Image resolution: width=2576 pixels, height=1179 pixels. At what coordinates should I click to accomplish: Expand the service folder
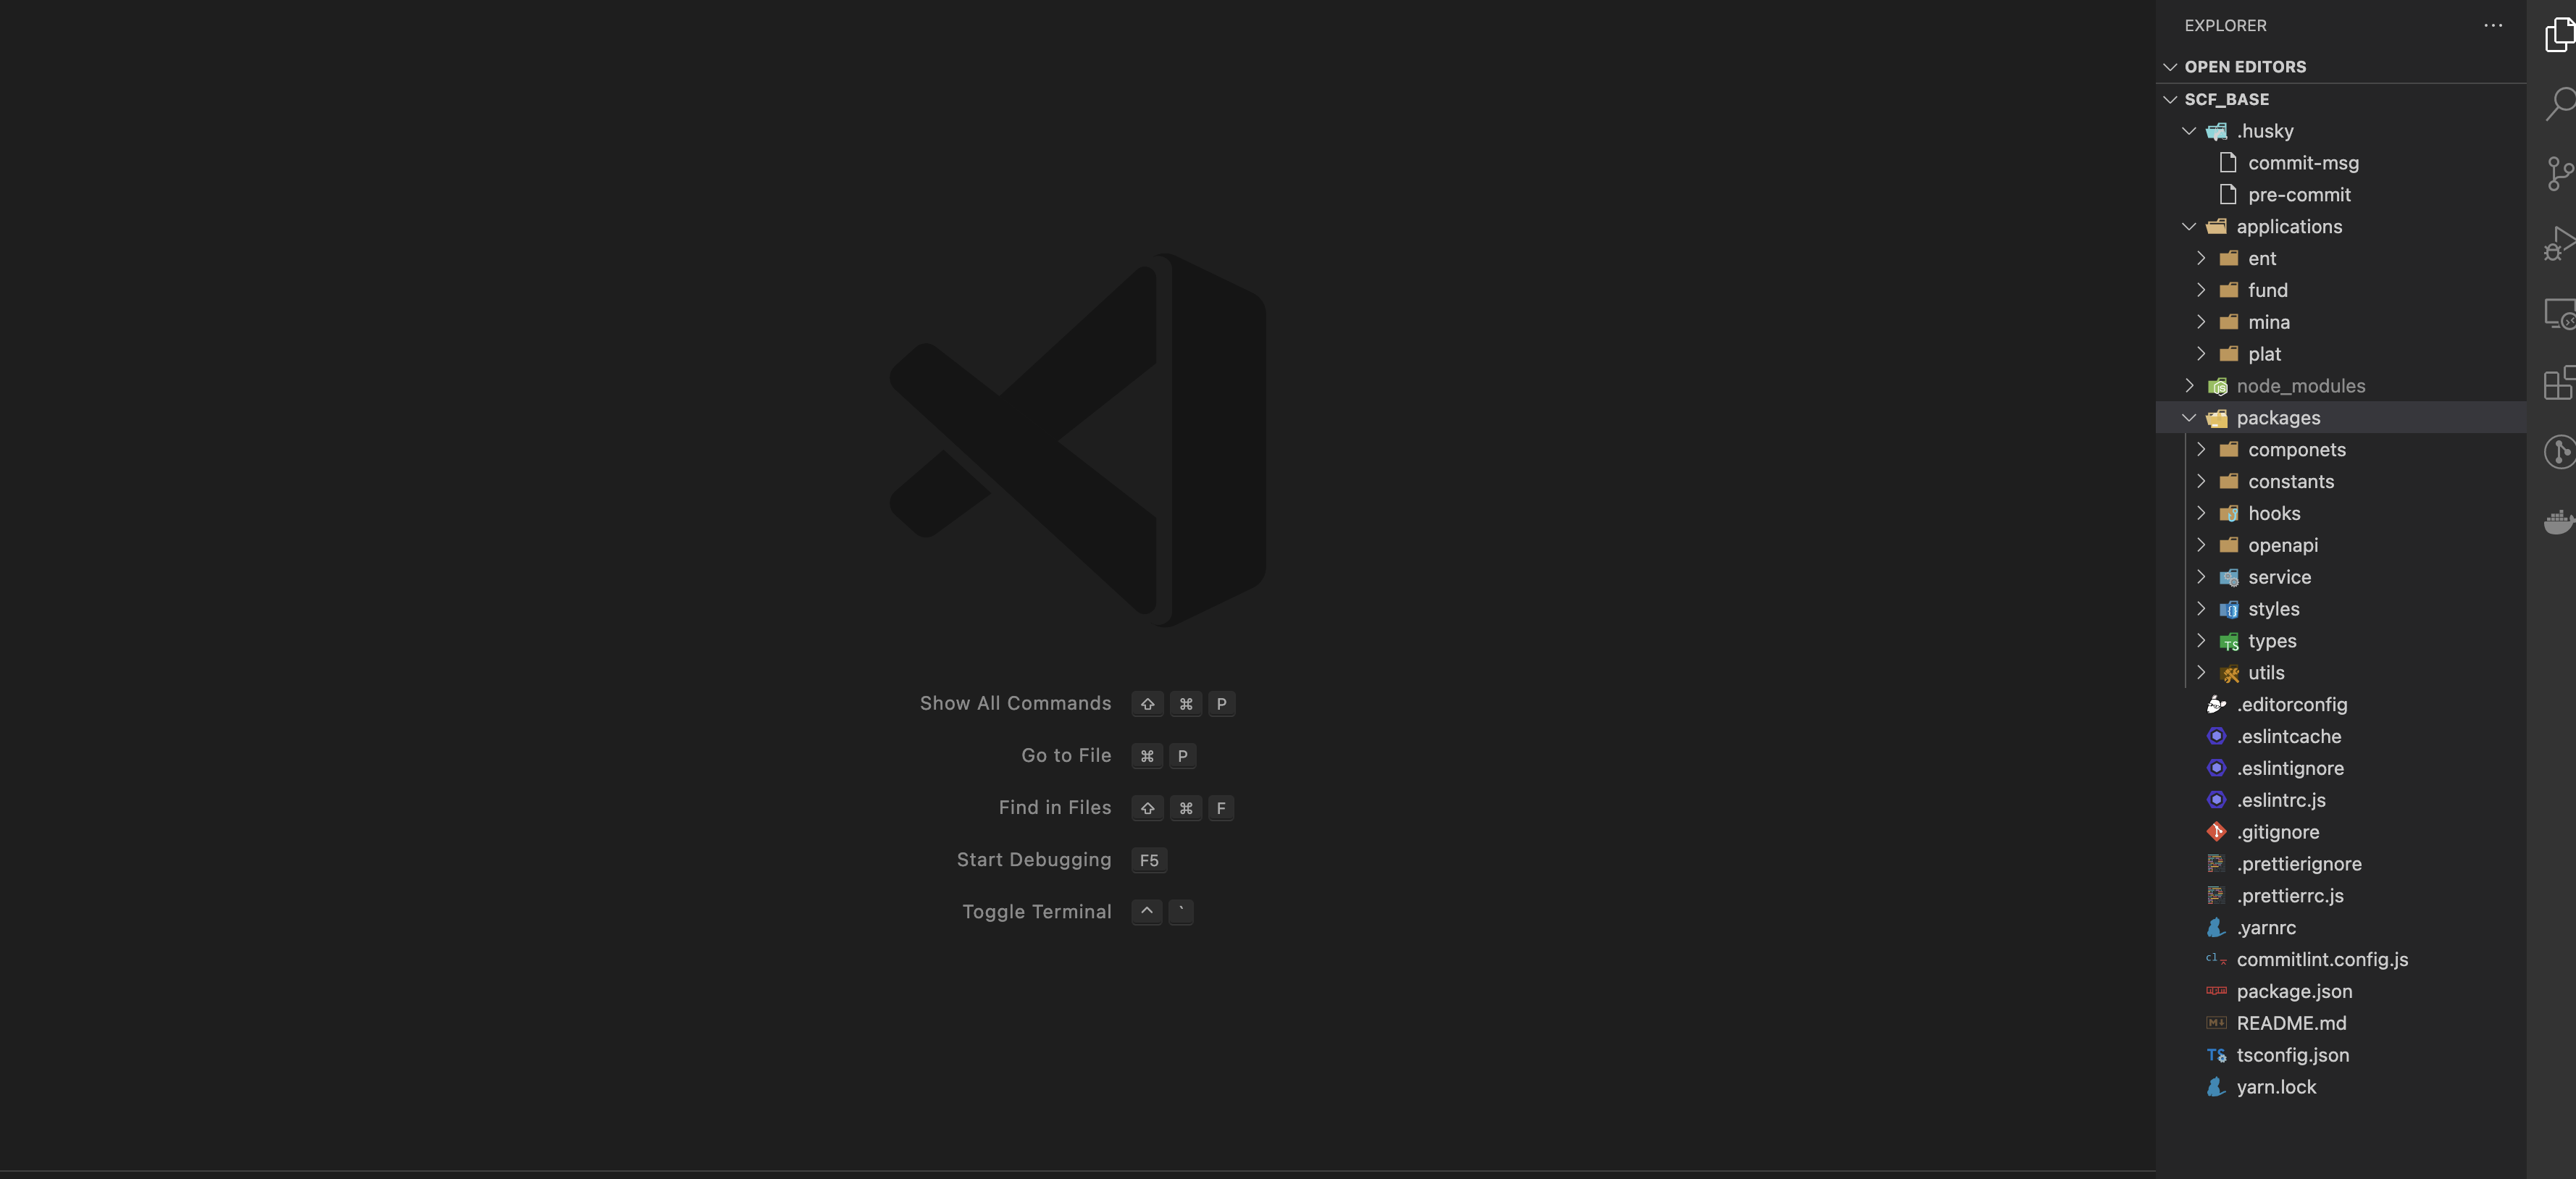(x=2279, y=577)
